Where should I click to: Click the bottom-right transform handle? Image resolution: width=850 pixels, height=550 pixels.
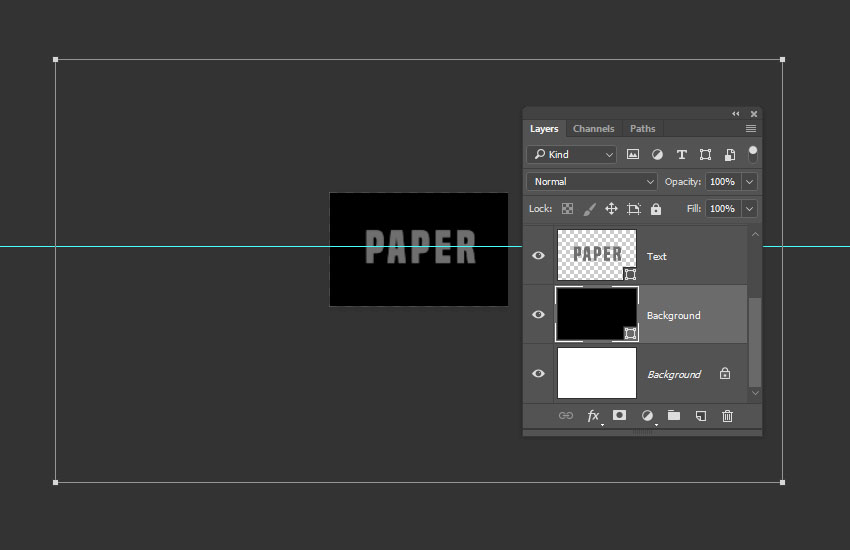(782, 482)
